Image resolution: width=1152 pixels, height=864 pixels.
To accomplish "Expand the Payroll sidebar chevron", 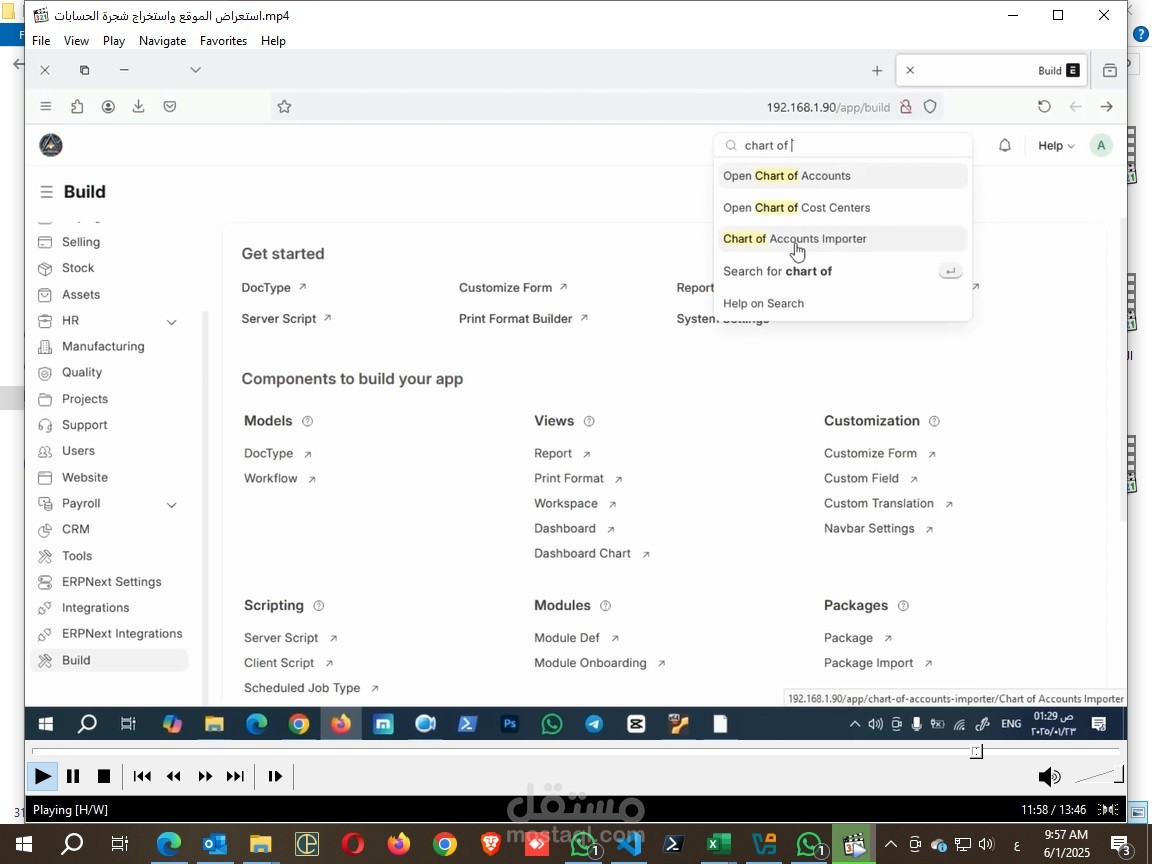I will (171, 505).
